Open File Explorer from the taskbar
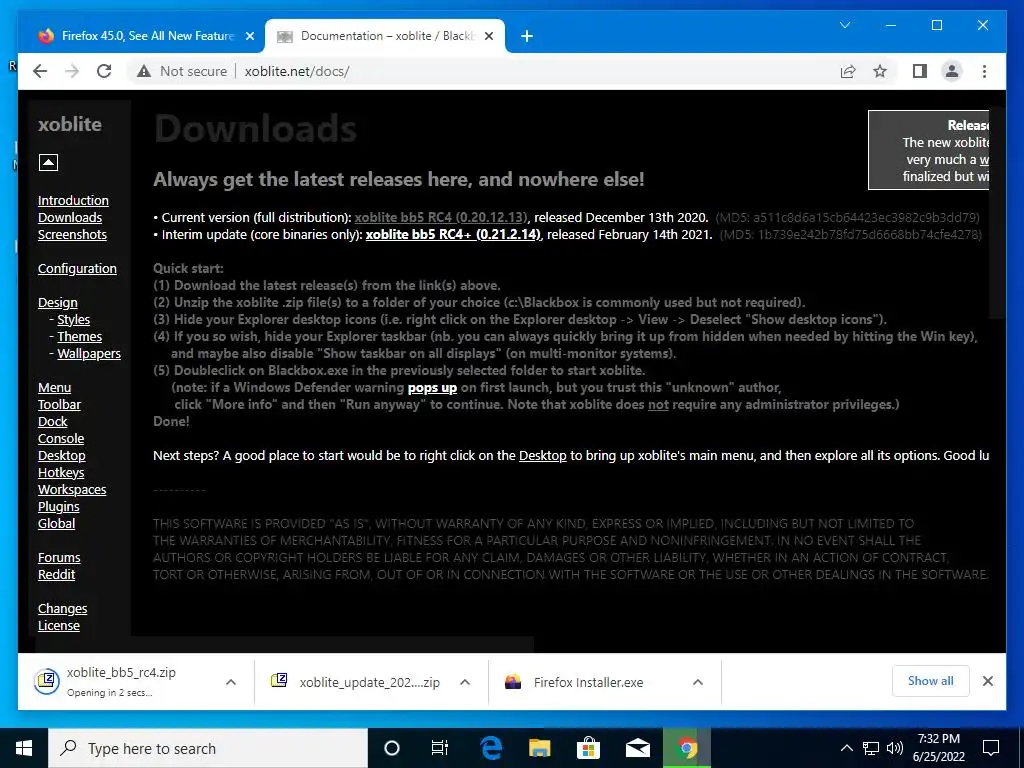This screenshot has width=1024, height=768. click(539, 748)
